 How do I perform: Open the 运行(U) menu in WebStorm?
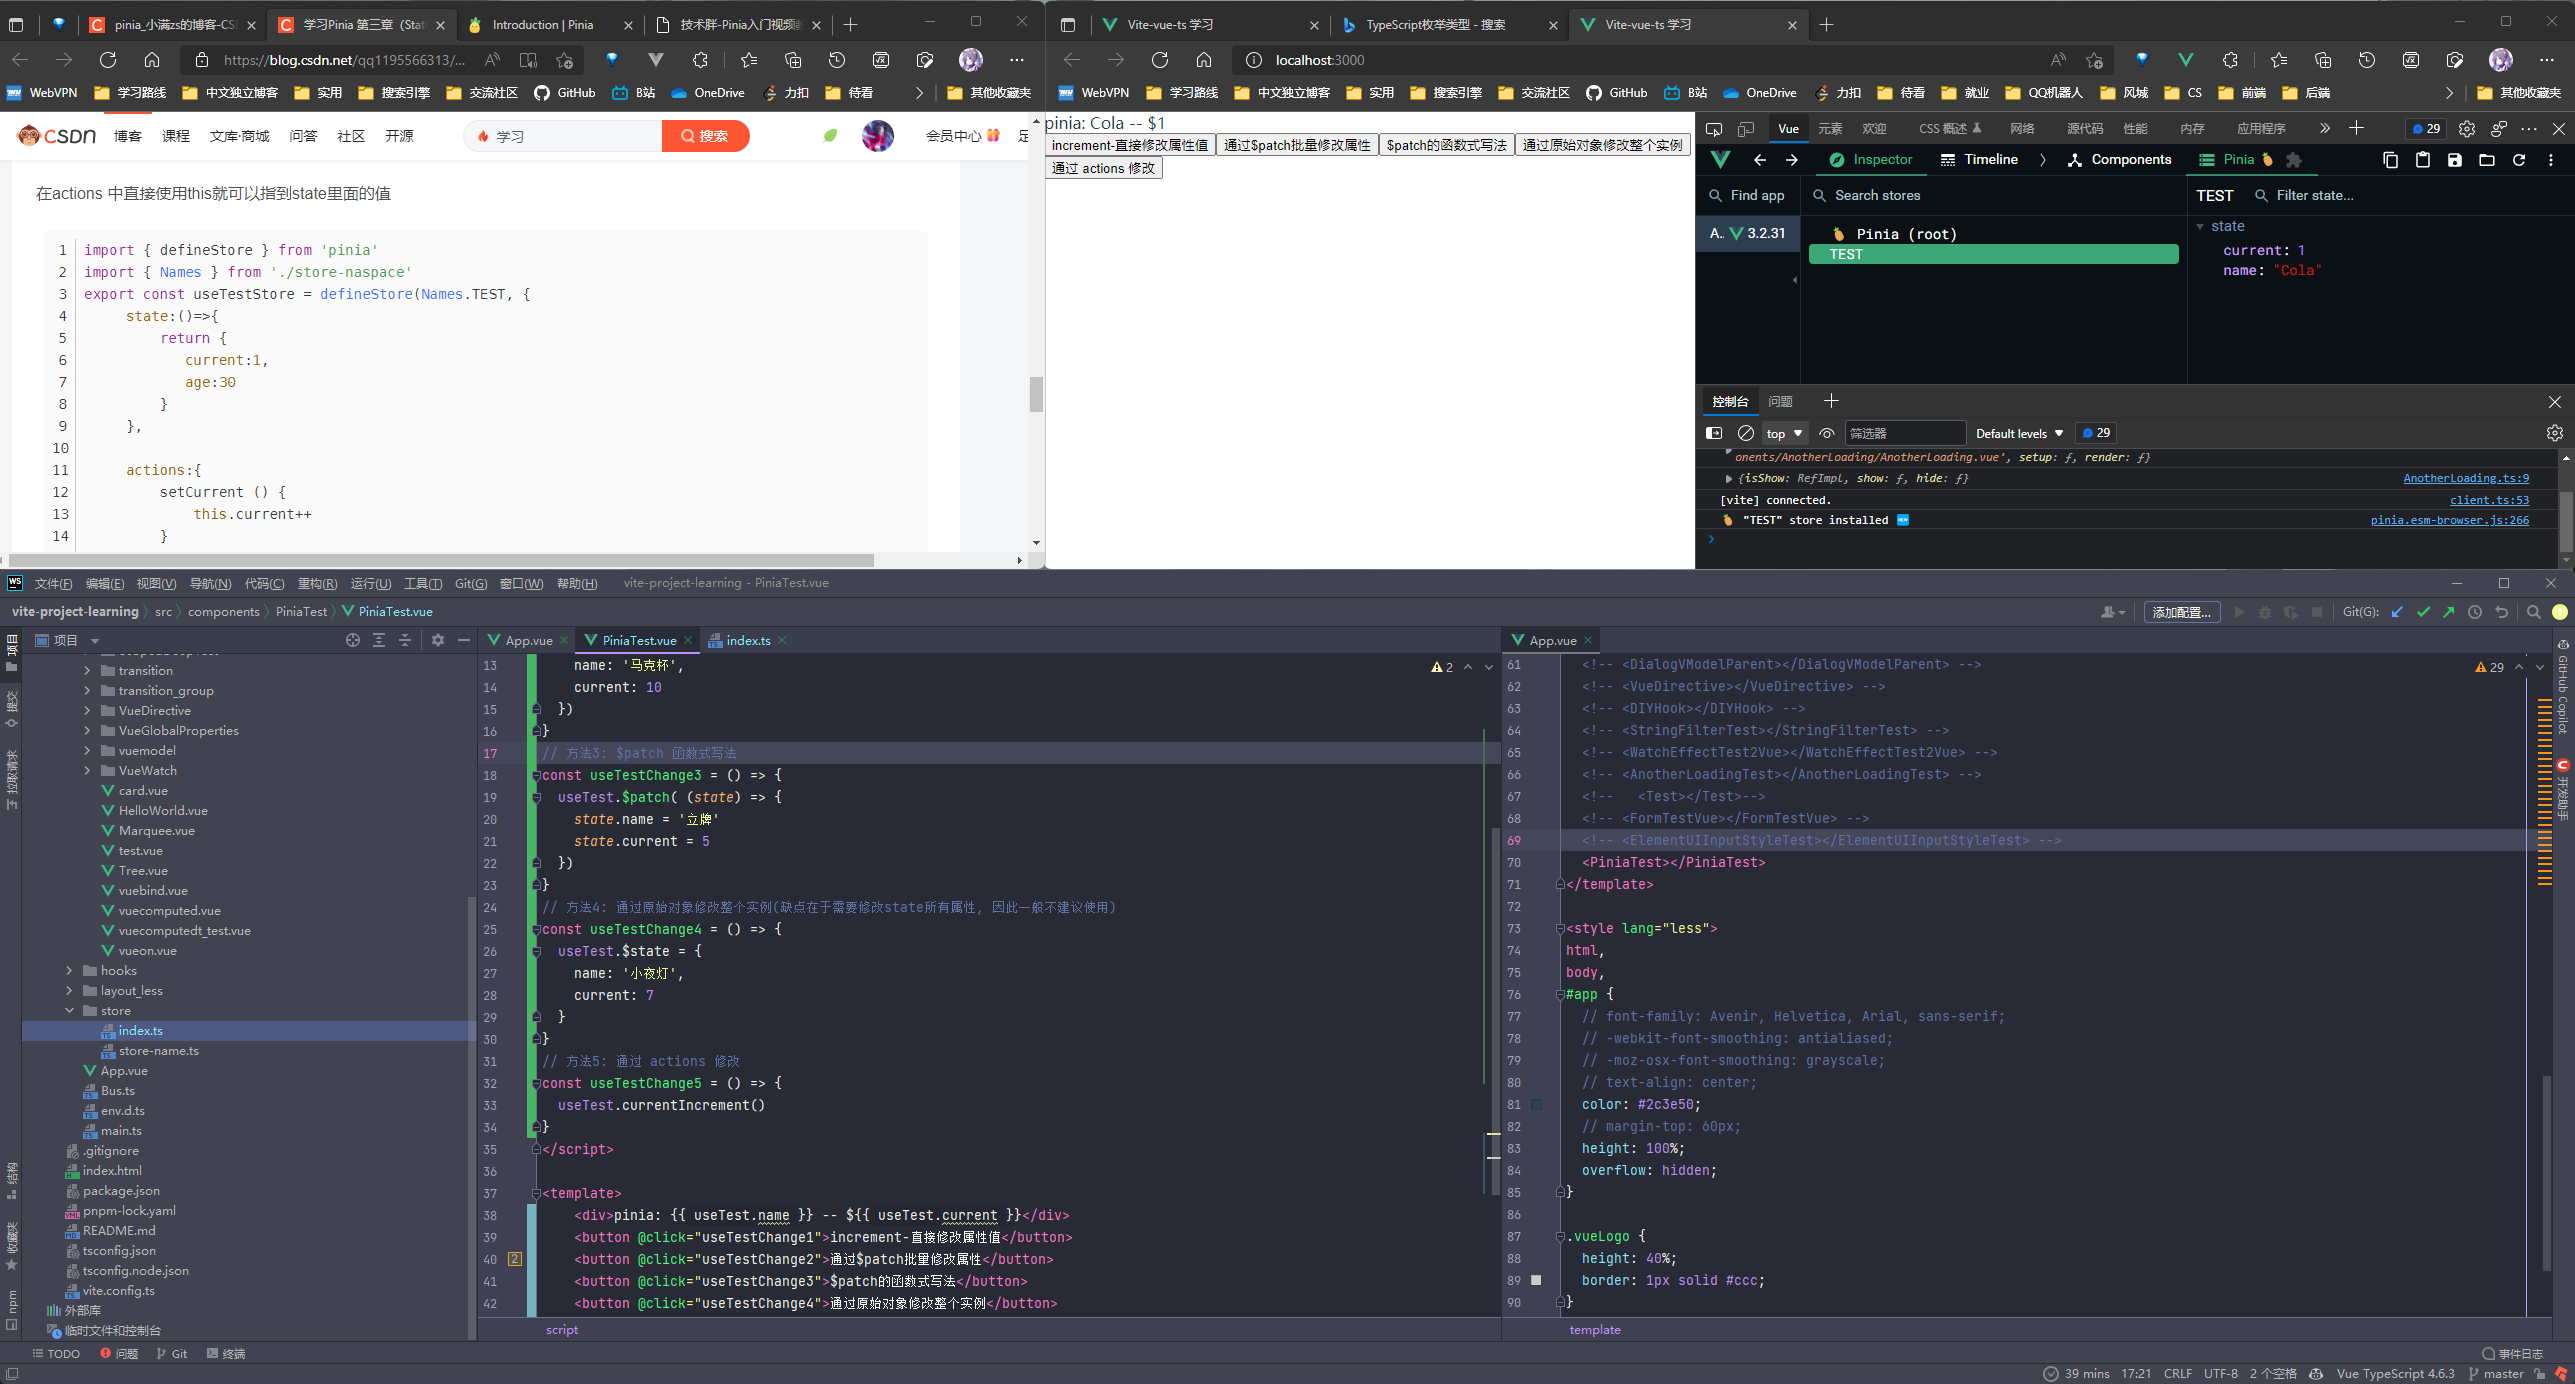click(x=371, y=584)
